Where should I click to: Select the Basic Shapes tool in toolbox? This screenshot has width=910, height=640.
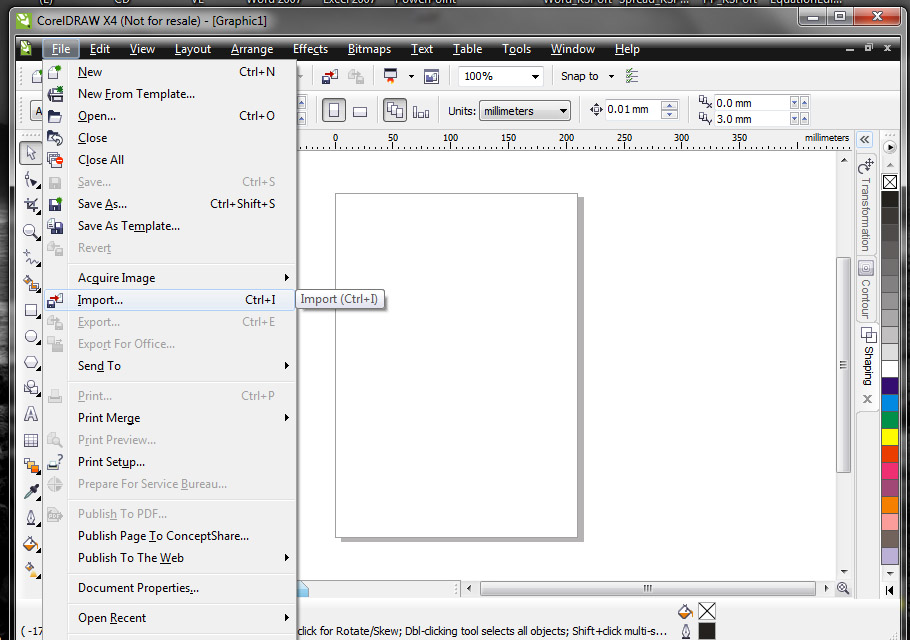pos(31,388)
